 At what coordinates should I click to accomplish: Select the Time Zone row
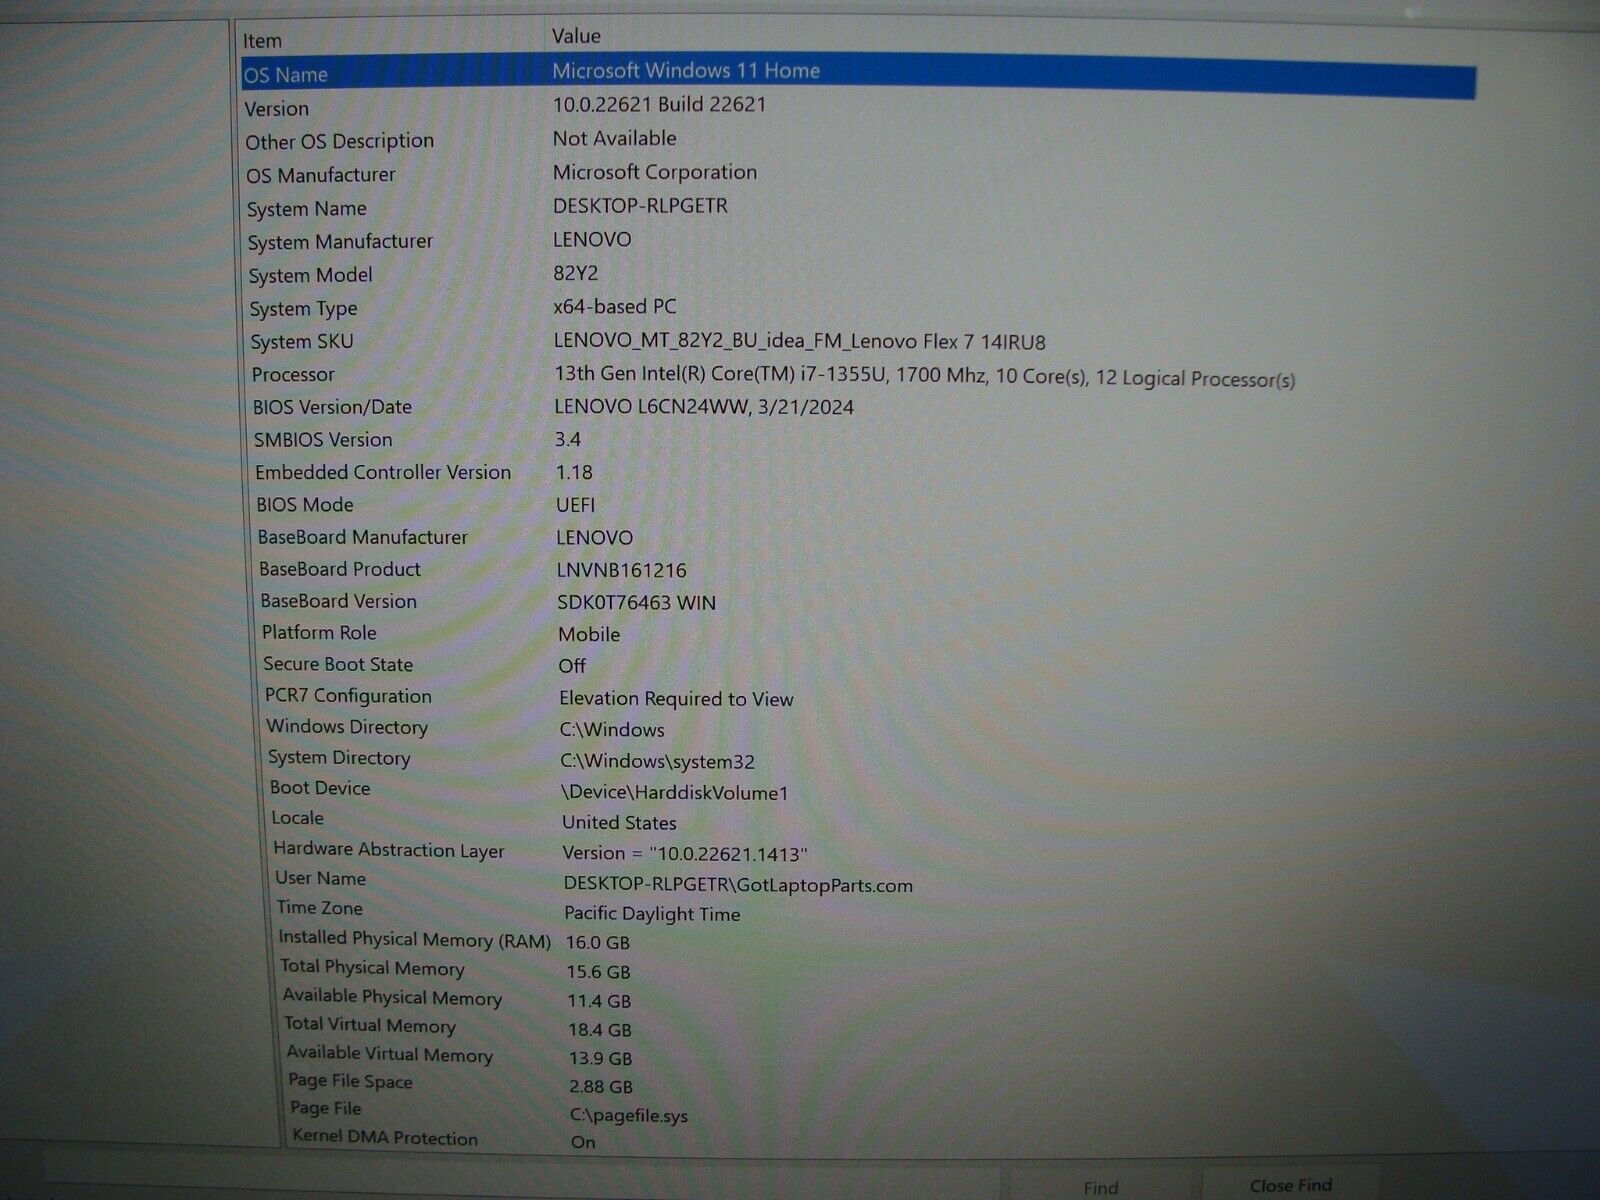pyautogui.click(x=320, y=908)
